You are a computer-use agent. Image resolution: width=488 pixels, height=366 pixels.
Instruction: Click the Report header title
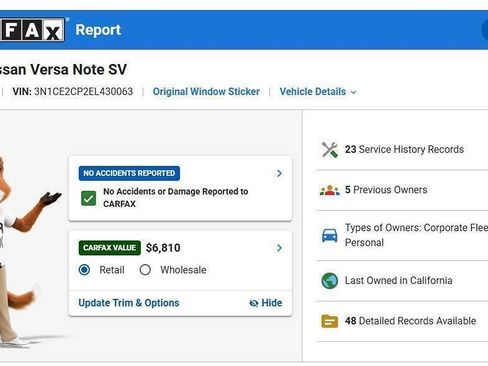click(98, 30)
